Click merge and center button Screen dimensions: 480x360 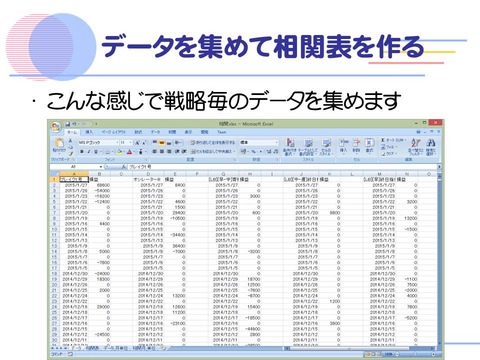tap(212, 152)
